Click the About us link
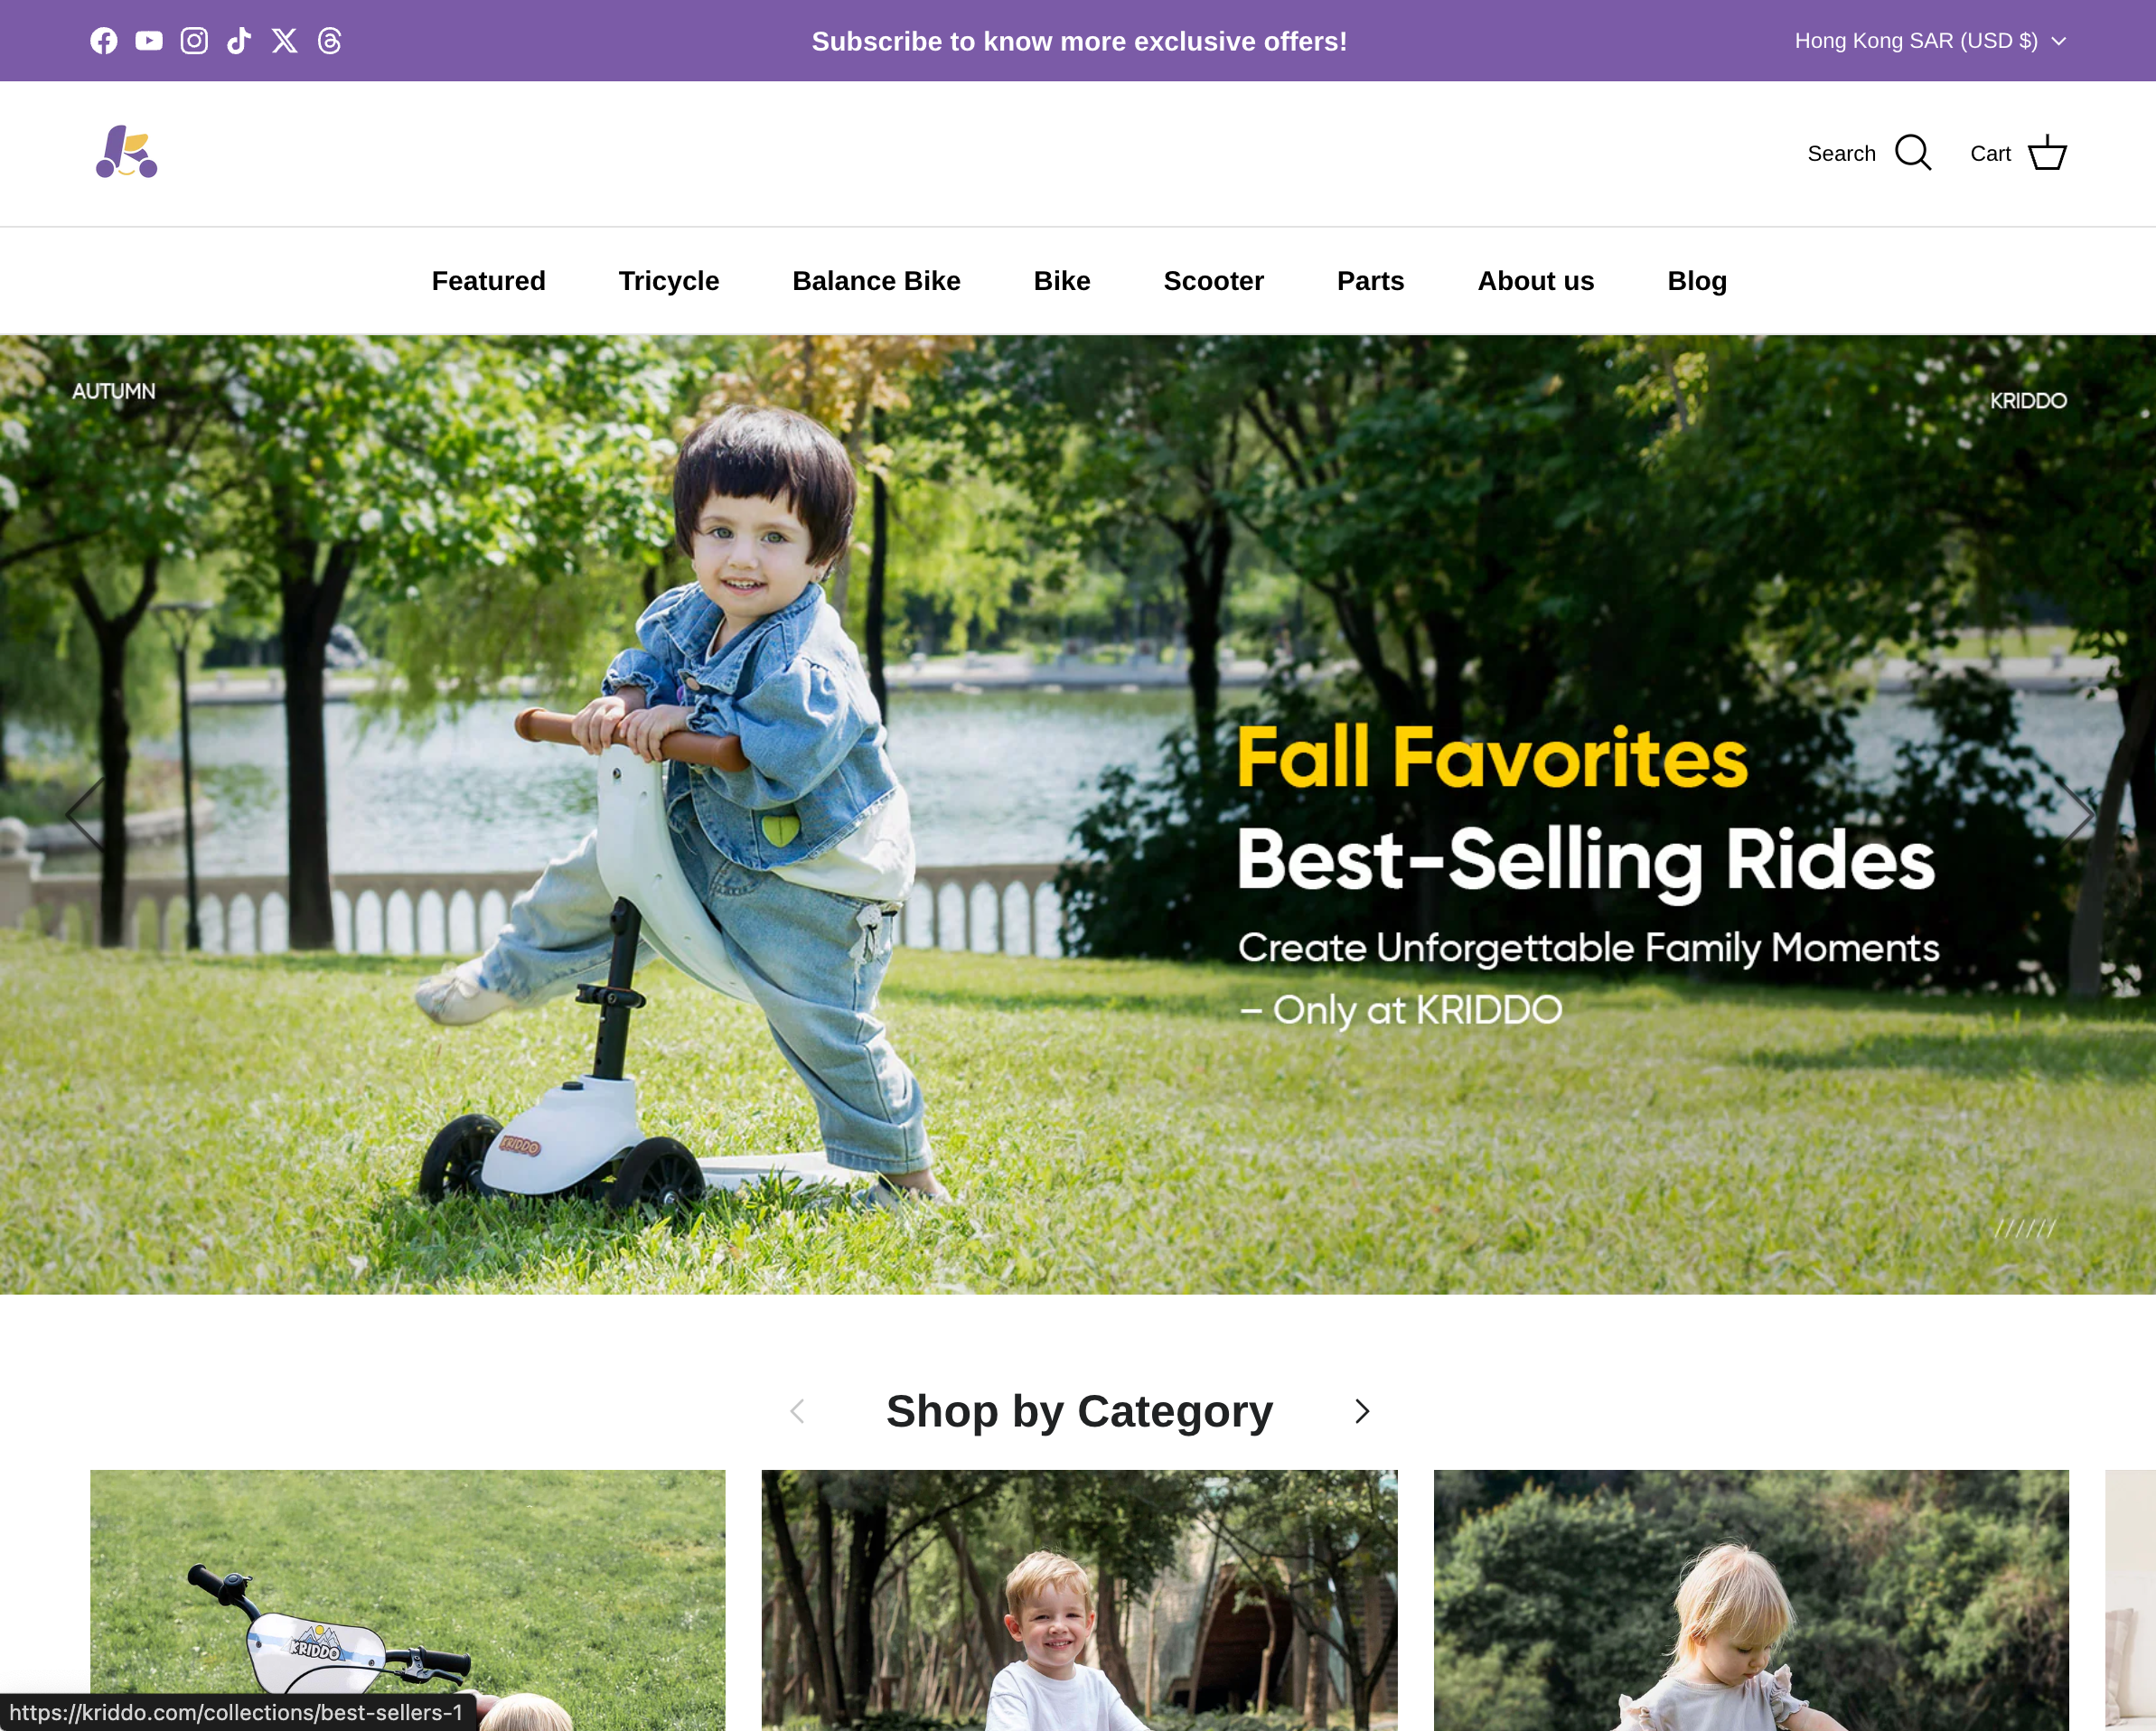2156x1731 pixels. [x=1535, y=281]
